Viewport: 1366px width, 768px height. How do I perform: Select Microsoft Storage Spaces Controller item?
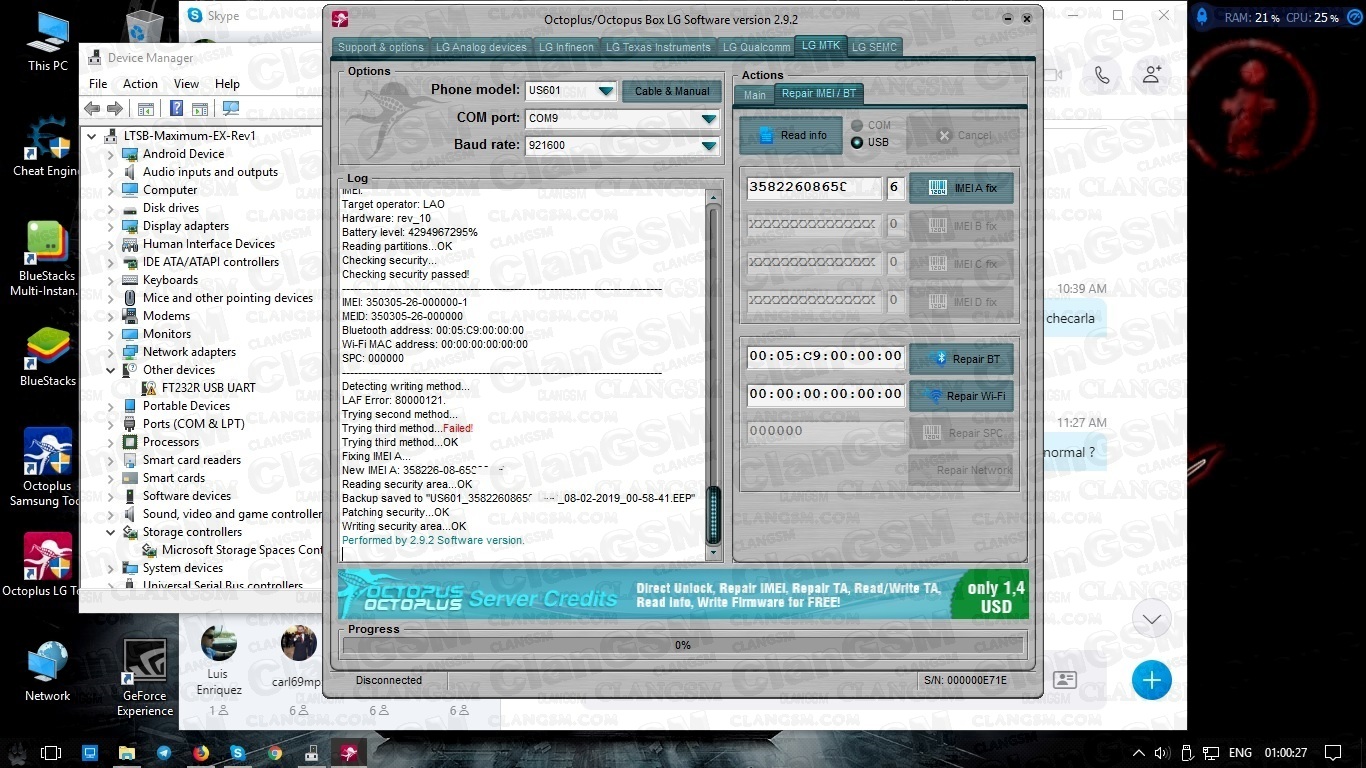tap(241, 550)
